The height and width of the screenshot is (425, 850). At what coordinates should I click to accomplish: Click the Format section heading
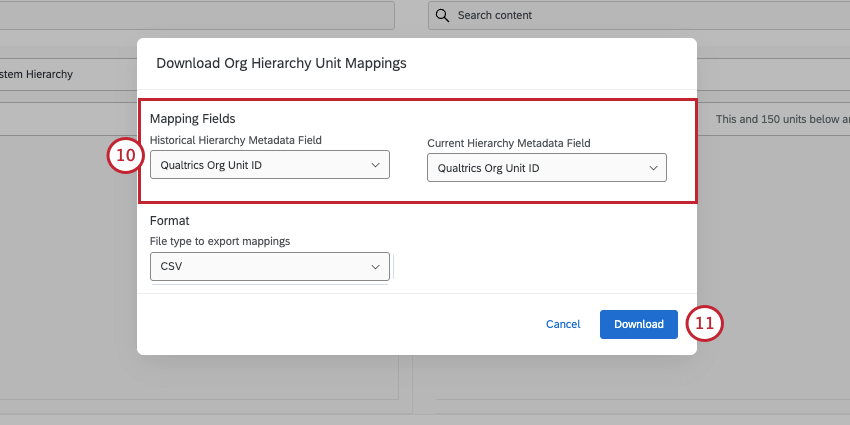[170, 220]
